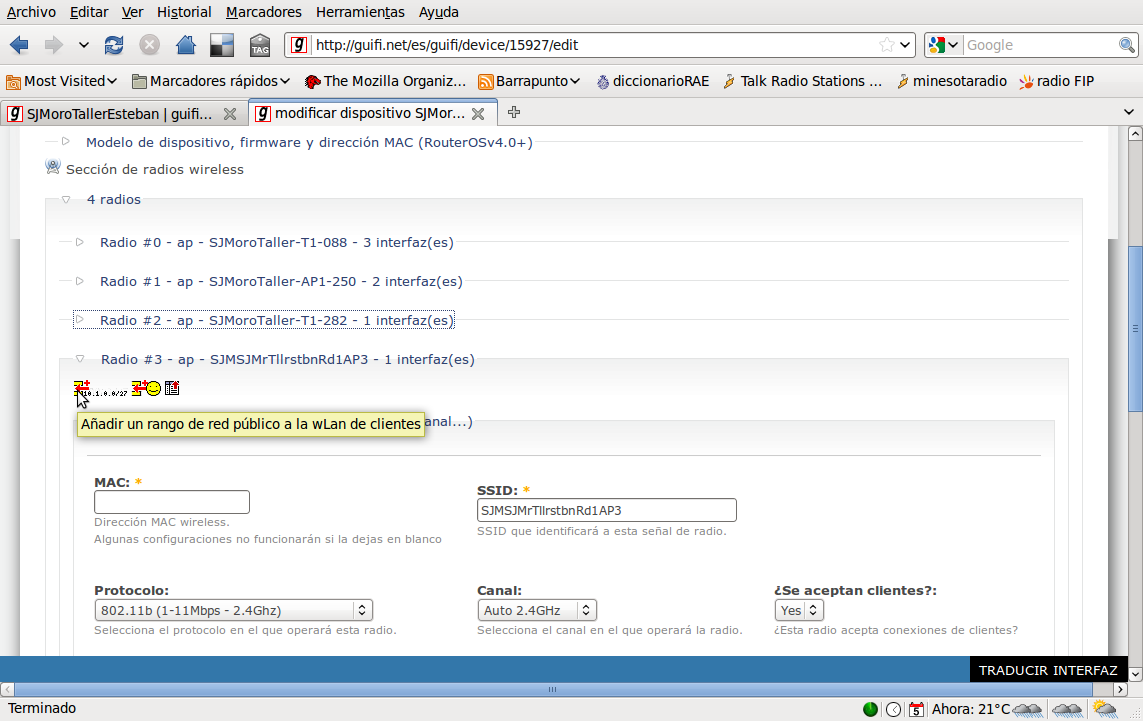Click the calendar icon in status bar
The image size is (1143, 721).
[916, 709]
